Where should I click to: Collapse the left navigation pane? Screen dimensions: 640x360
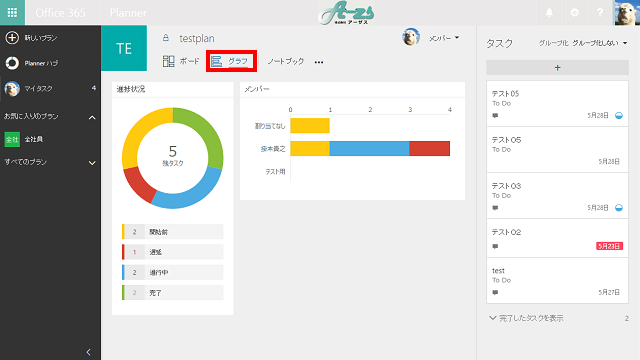click(89, 352)
